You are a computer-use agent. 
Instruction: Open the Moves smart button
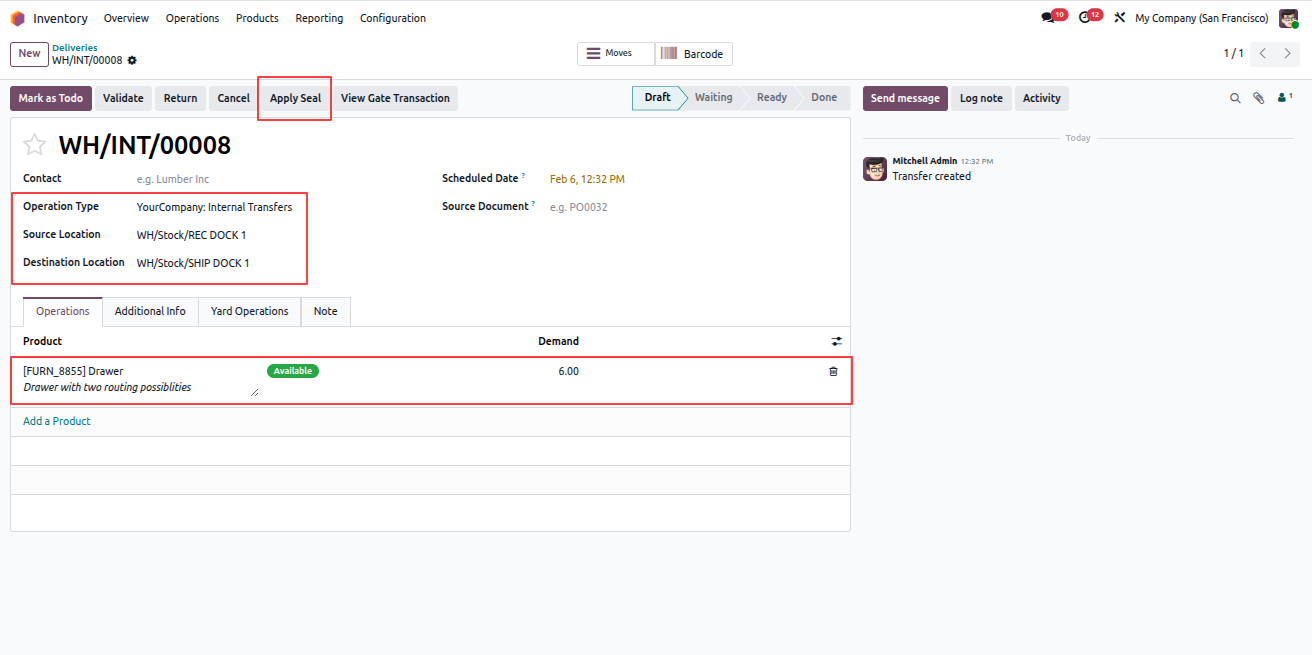coord(616,53)
